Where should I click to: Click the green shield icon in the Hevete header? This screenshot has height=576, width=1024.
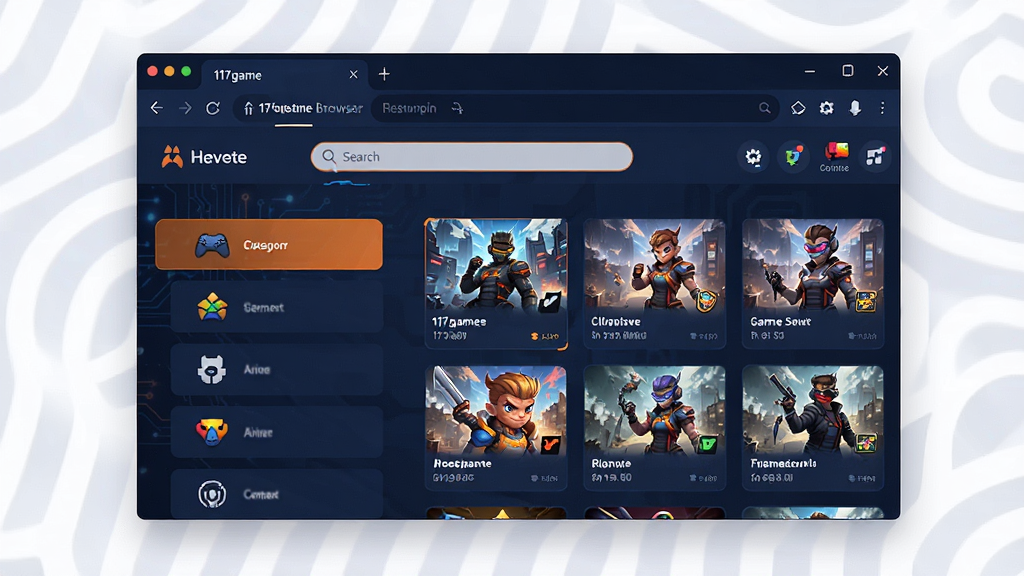793,157
